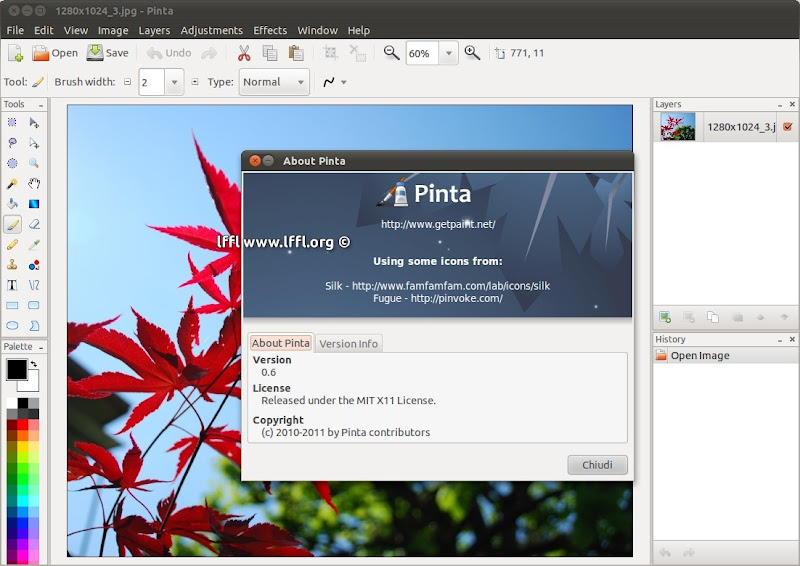Open the antialiasing squiggle dropdown
The image size is (800, 566).
coord(344,82)
